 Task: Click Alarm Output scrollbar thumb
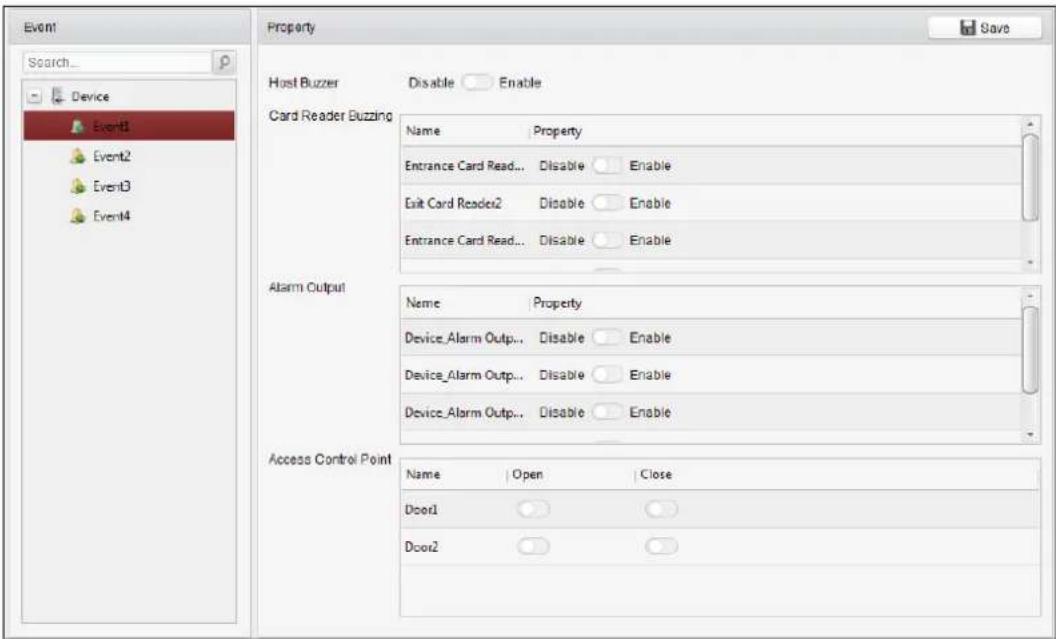1030,349
